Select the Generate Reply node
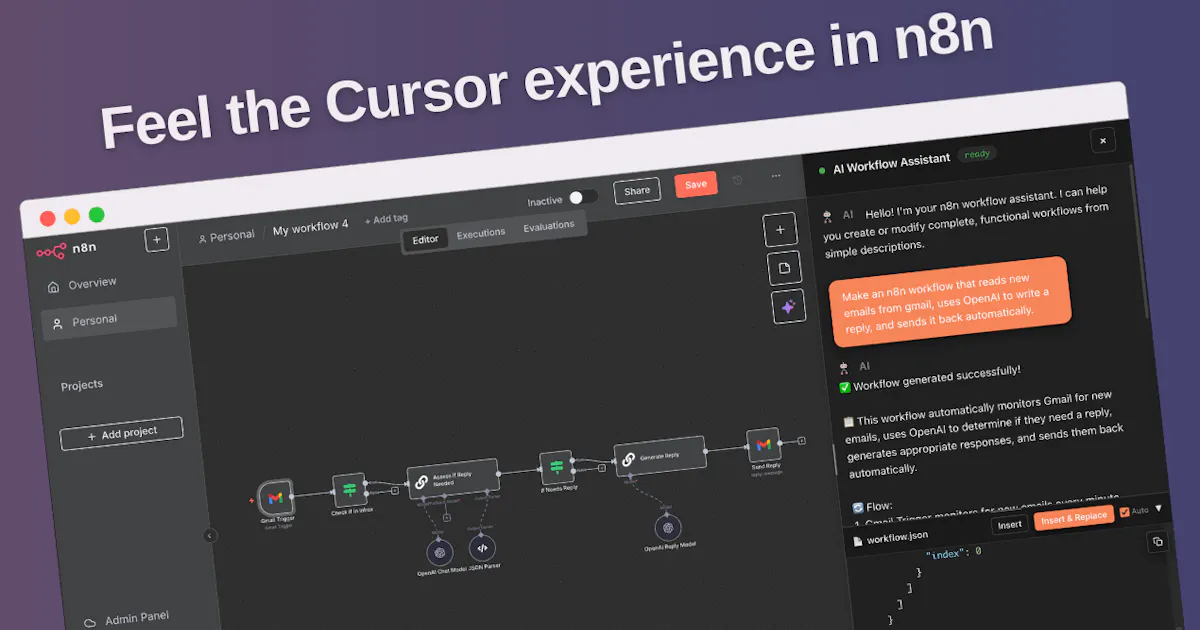Viewport: 1200px width, 630px height. pos(659,457)
